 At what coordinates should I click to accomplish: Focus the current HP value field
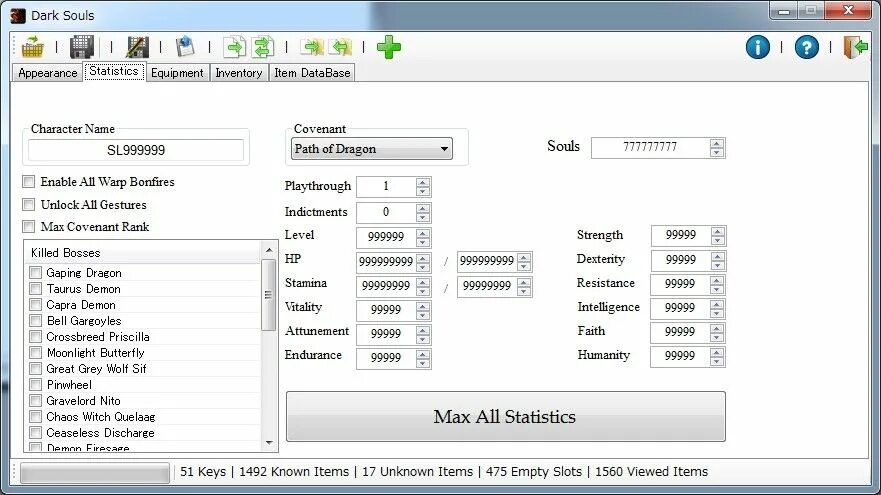tap(387, 262)
